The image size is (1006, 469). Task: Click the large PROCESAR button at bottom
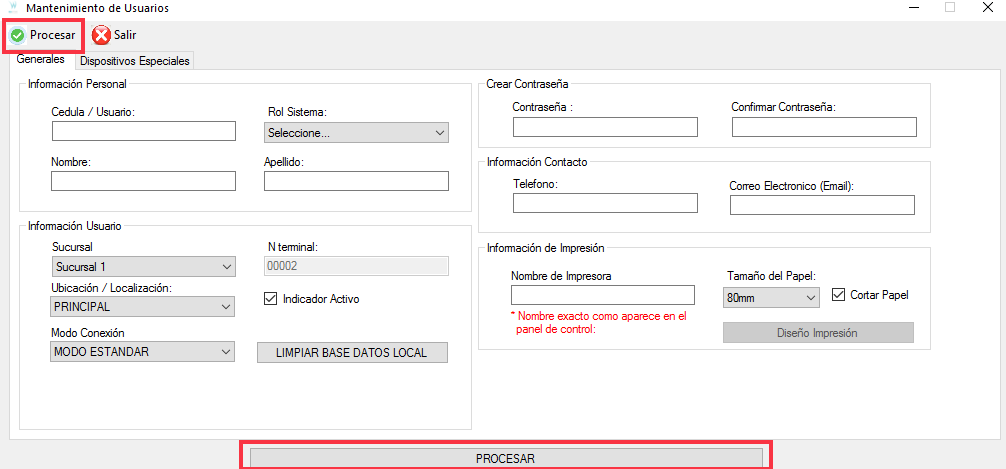coord(505,458)
